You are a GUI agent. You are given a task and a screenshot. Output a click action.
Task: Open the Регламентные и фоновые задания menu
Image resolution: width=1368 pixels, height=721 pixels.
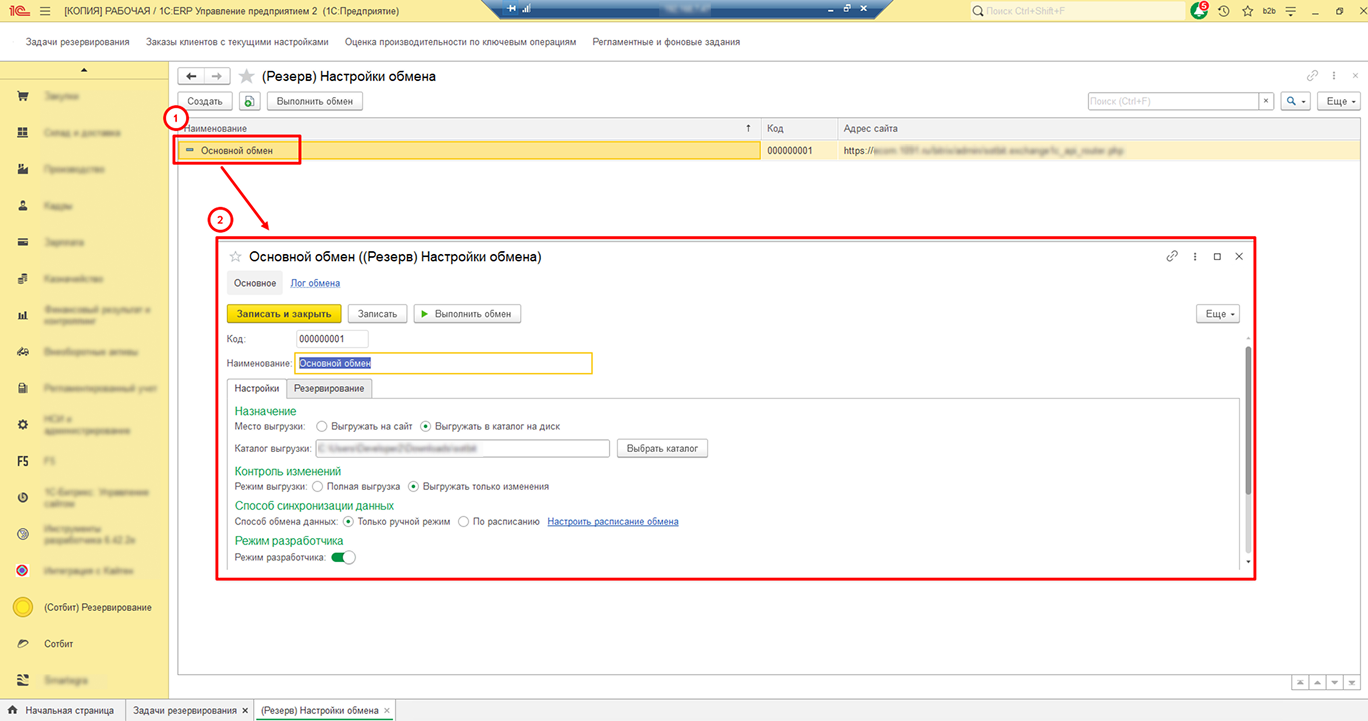point(666,42)
